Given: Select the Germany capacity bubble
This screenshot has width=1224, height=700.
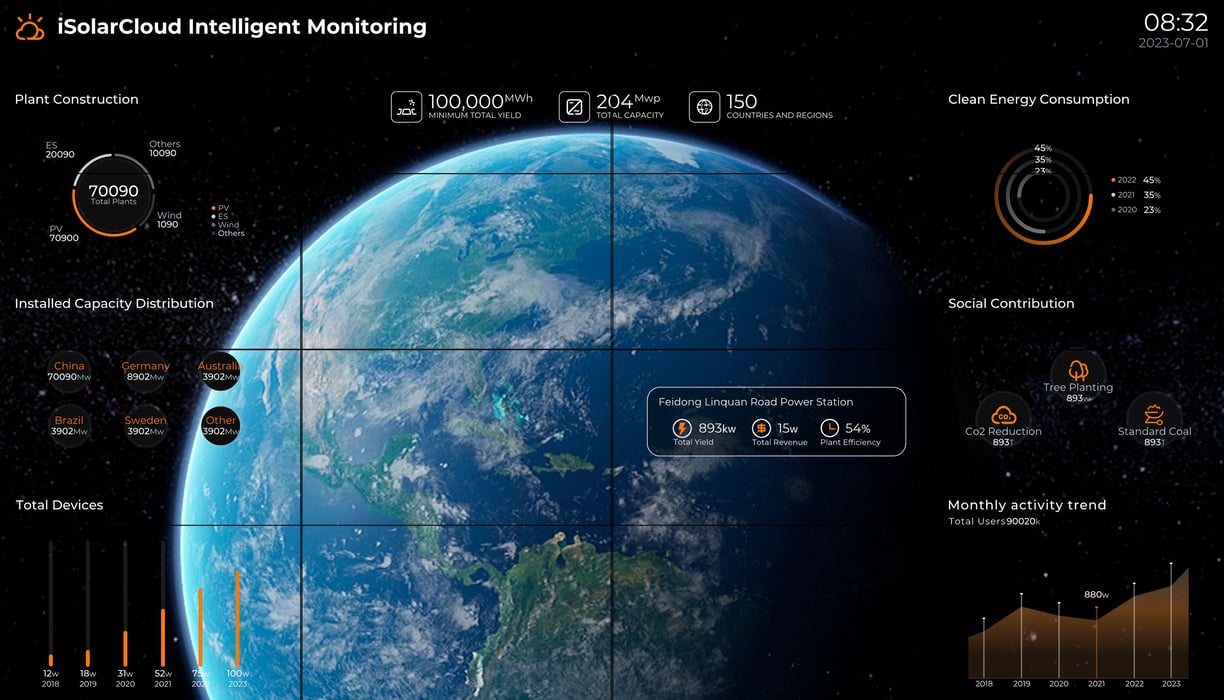Looking at the screenshot, I should [145, 371].
